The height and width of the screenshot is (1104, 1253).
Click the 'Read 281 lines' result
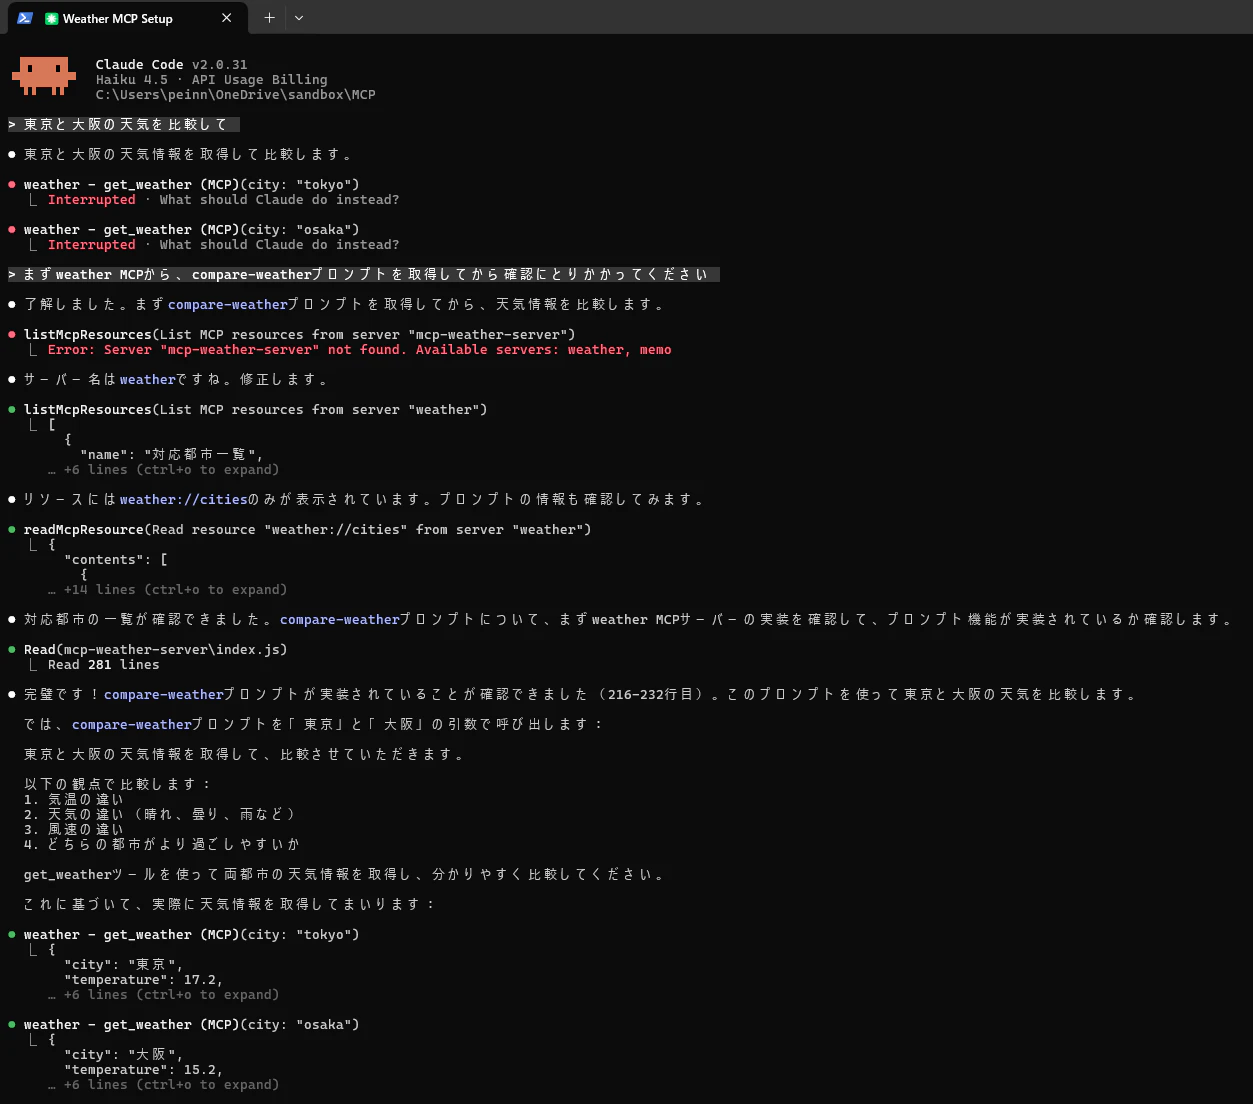point(103,665)
